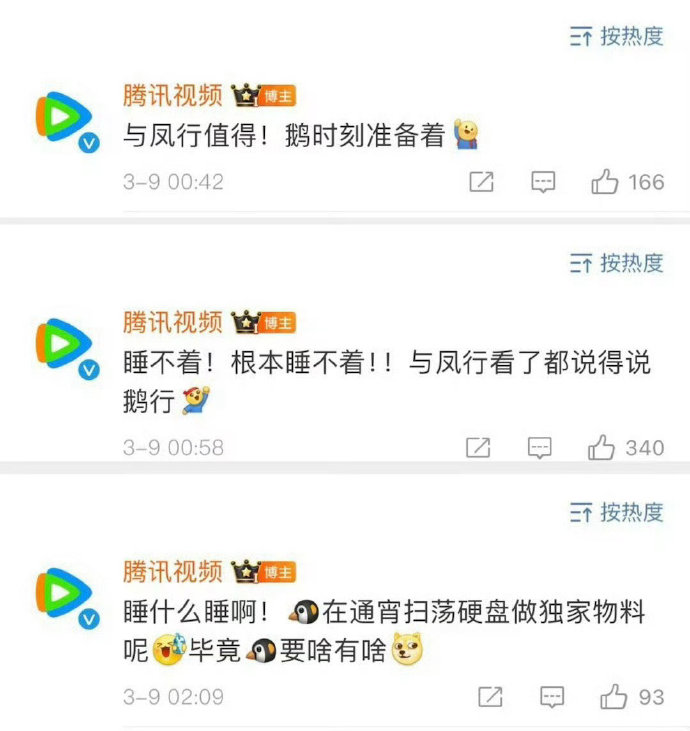Tap 博主 badge on third comment
Viewport: 690px width, 731px height.
(278, 572)
